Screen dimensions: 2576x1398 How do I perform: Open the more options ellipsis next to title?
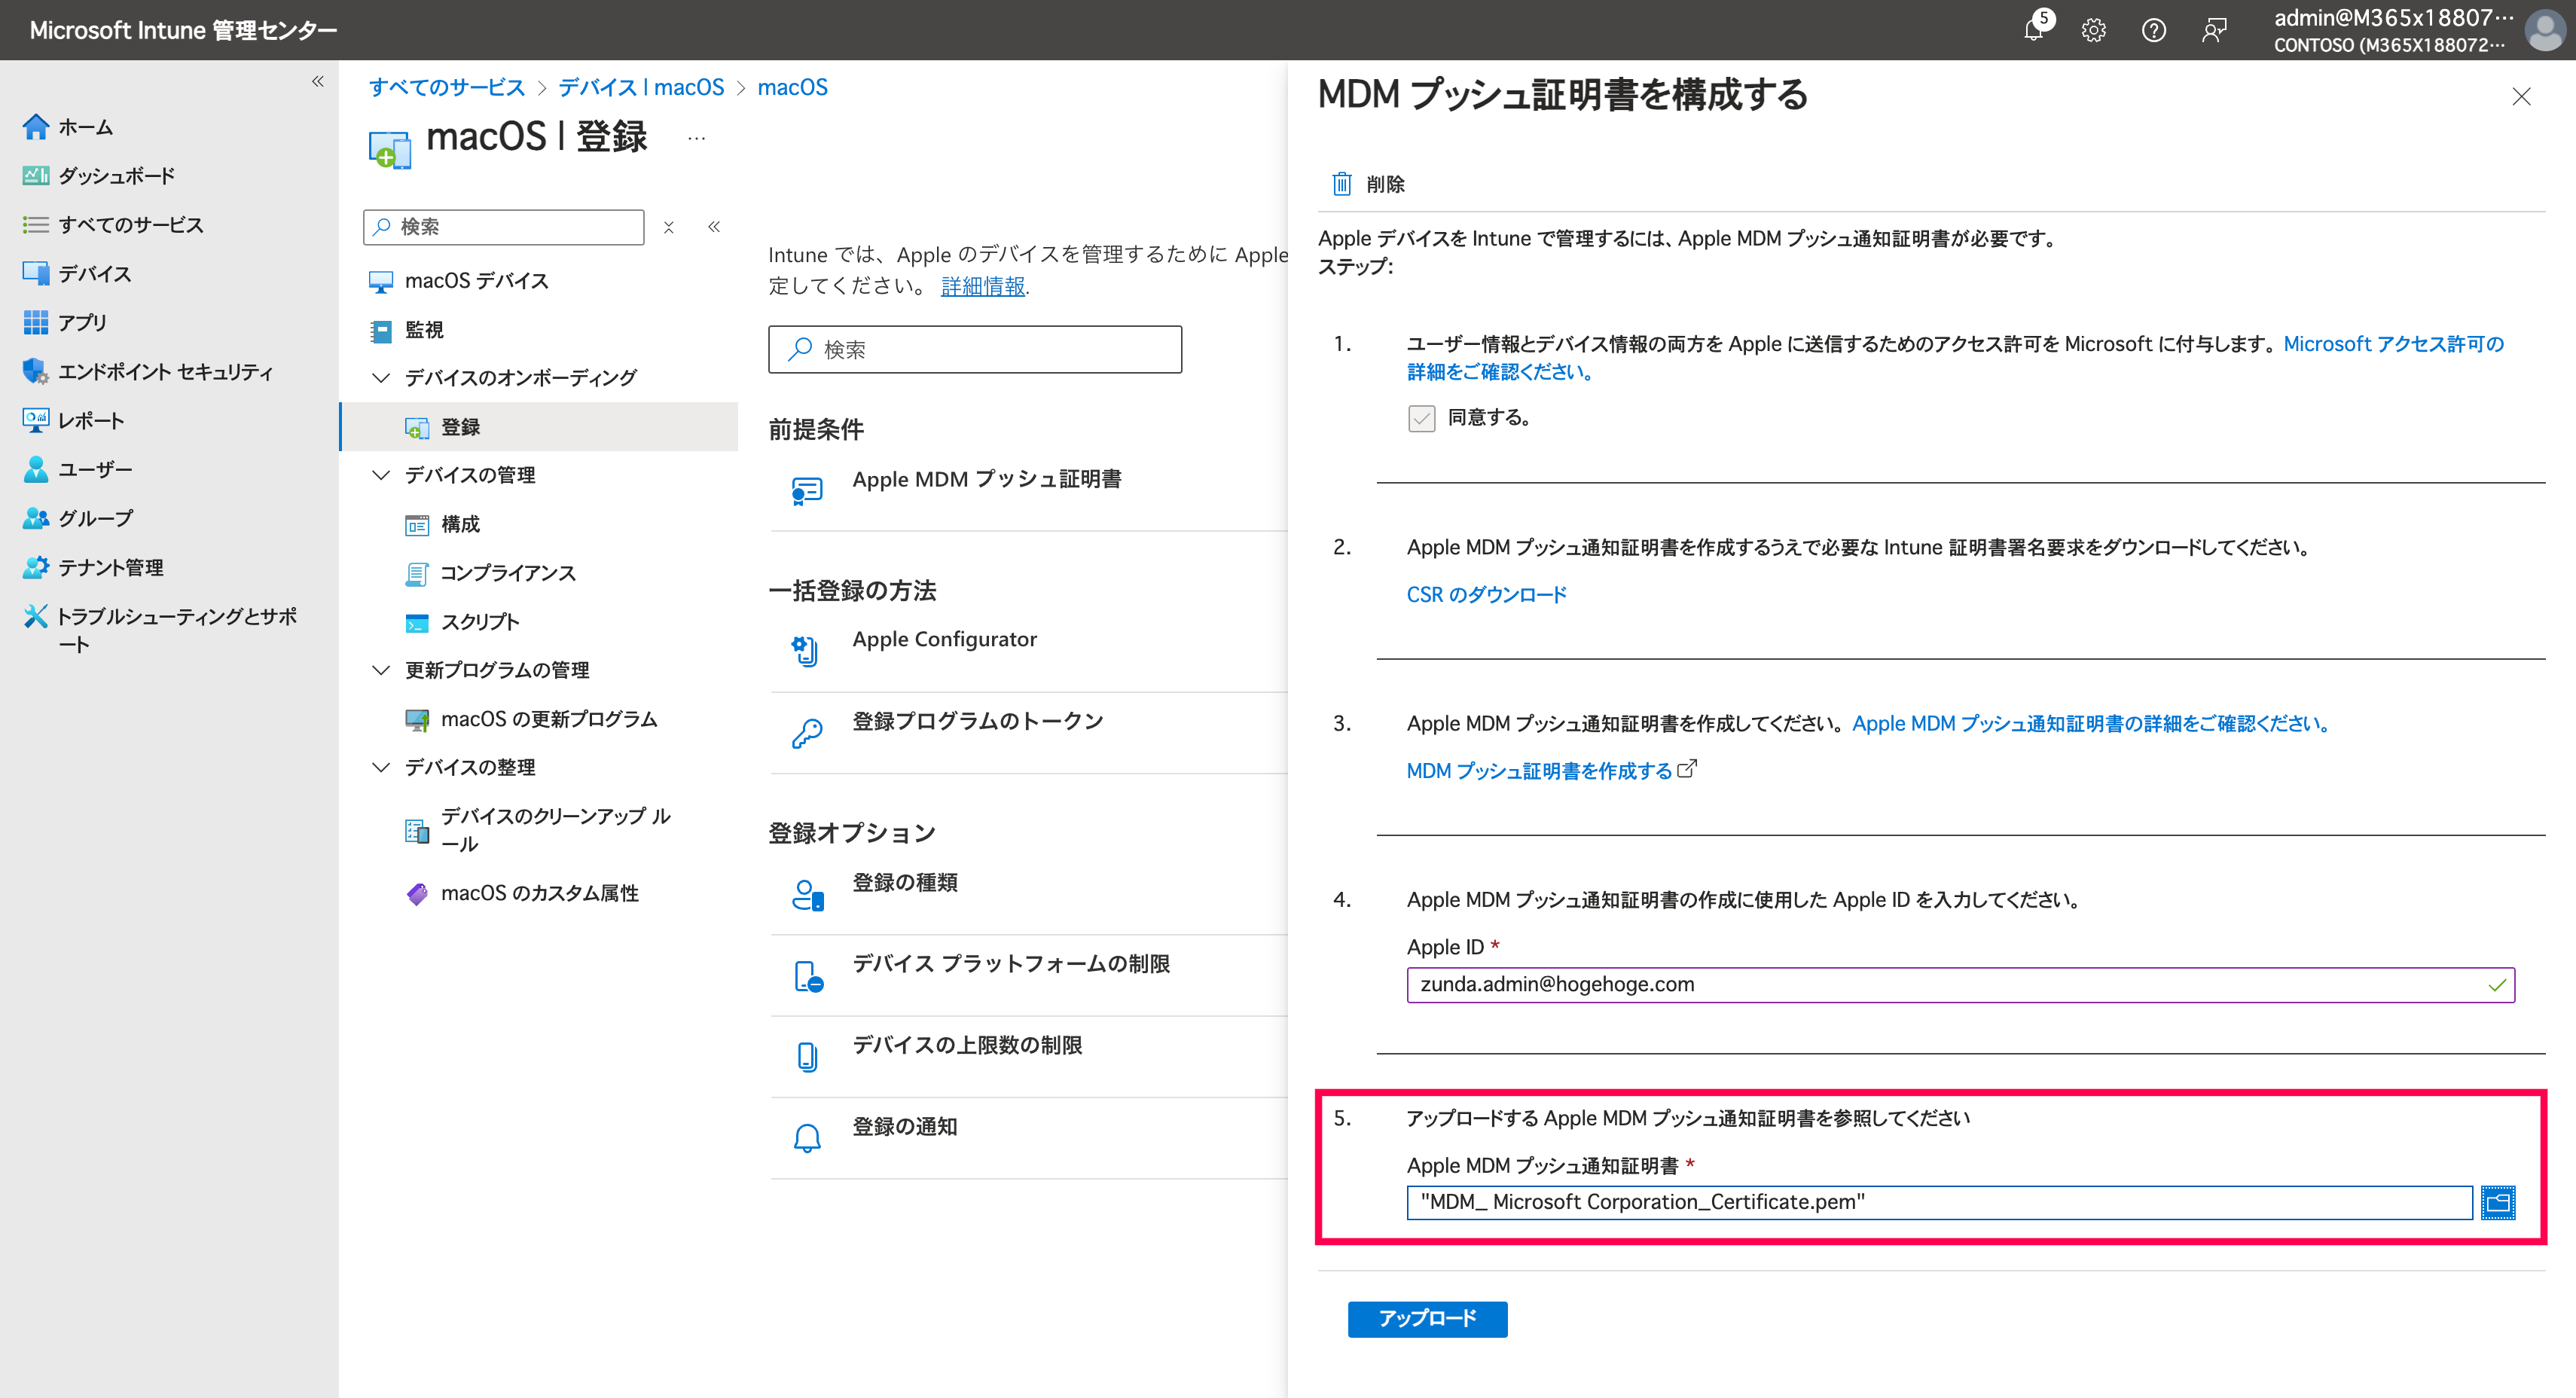click(x=697, y=138)
